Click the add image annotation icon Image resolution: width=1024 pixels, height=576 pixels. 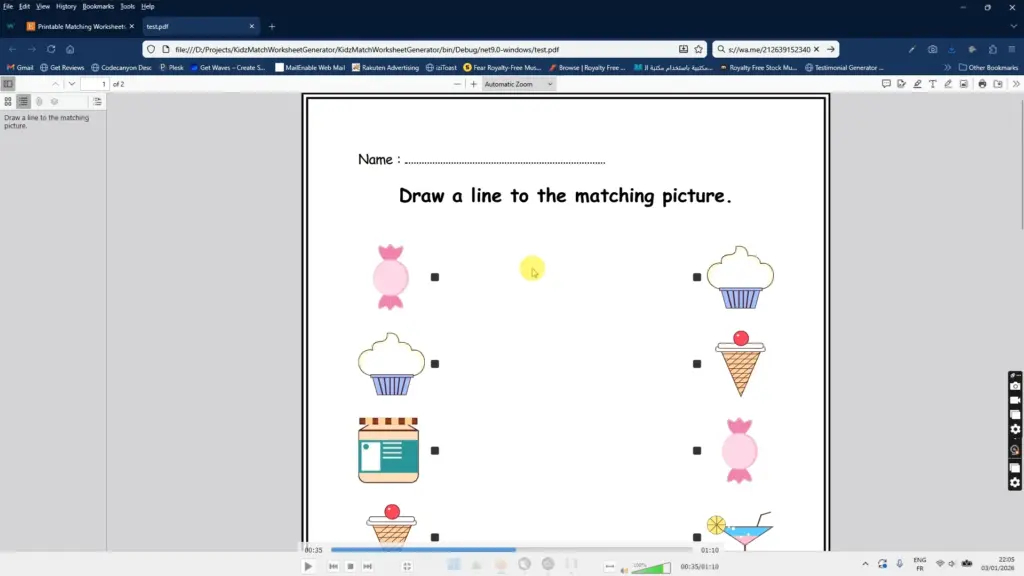point(963,84)
